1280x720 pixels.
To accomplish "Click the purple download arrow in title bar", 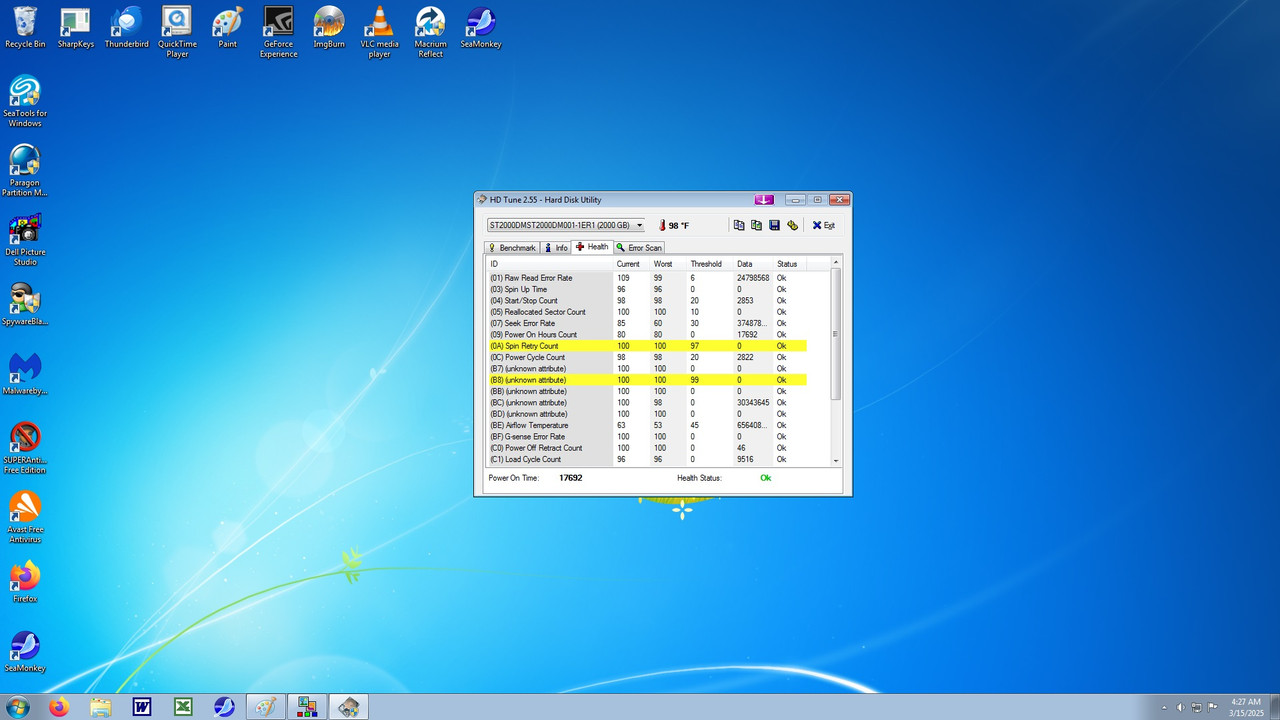I will point(764,200).
